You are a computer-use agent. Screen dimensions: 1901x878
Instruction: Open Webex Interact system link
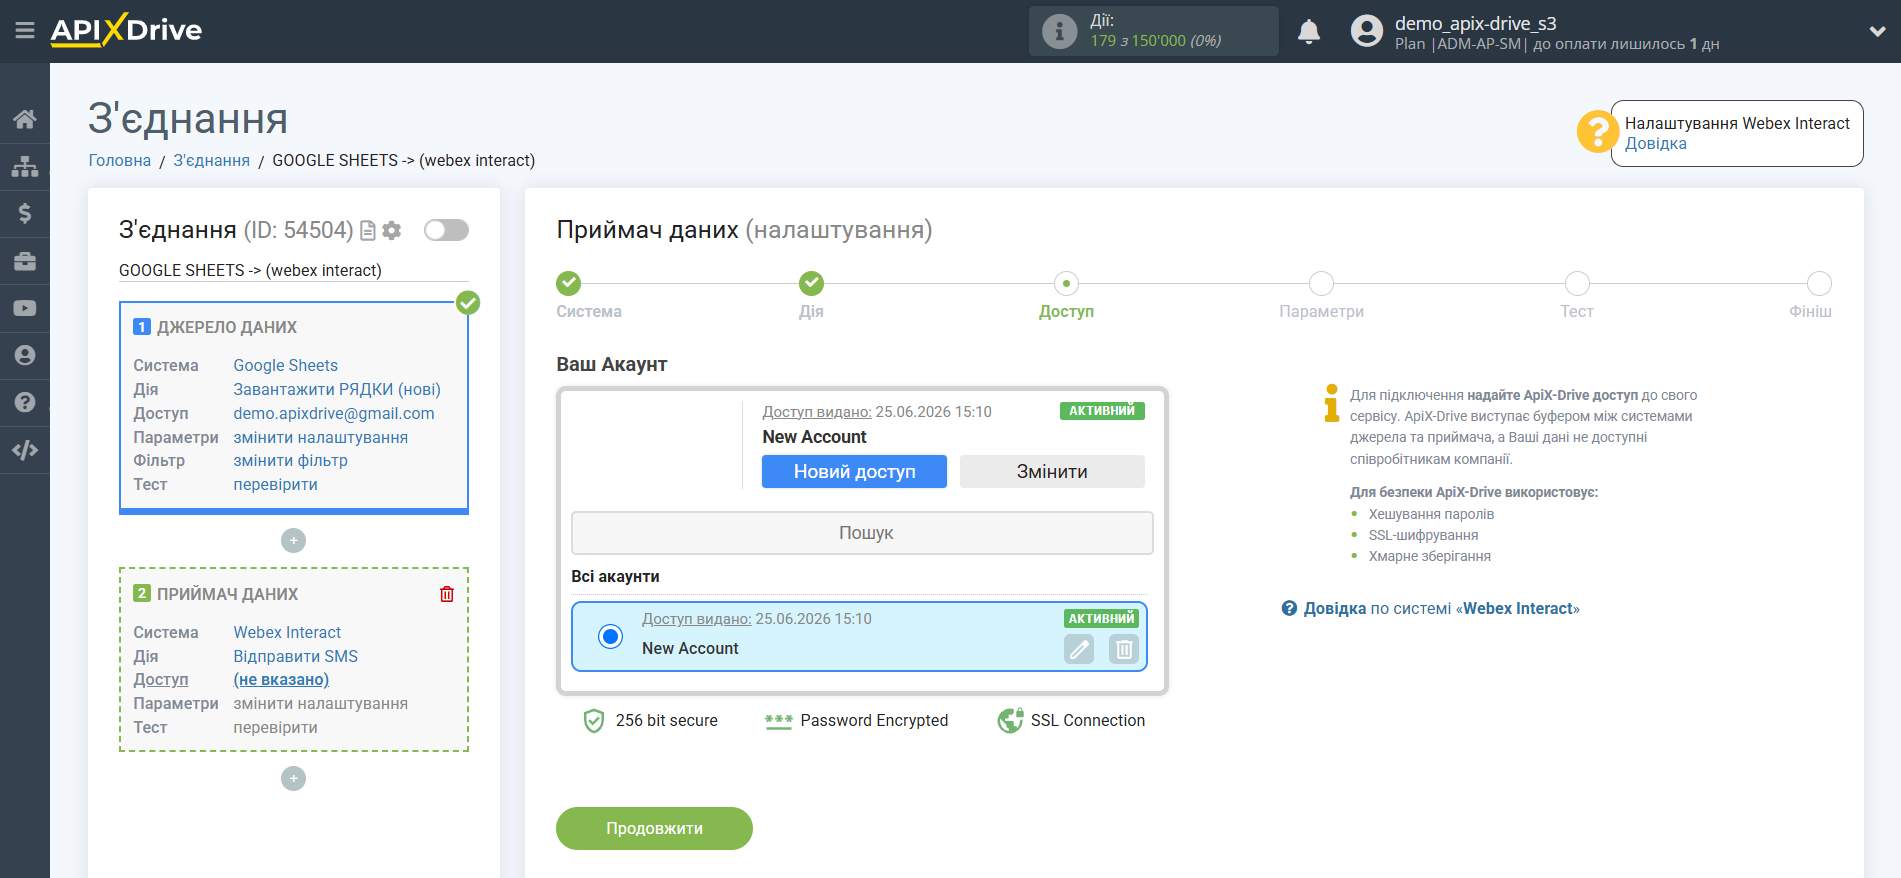[x=287, y=632]
